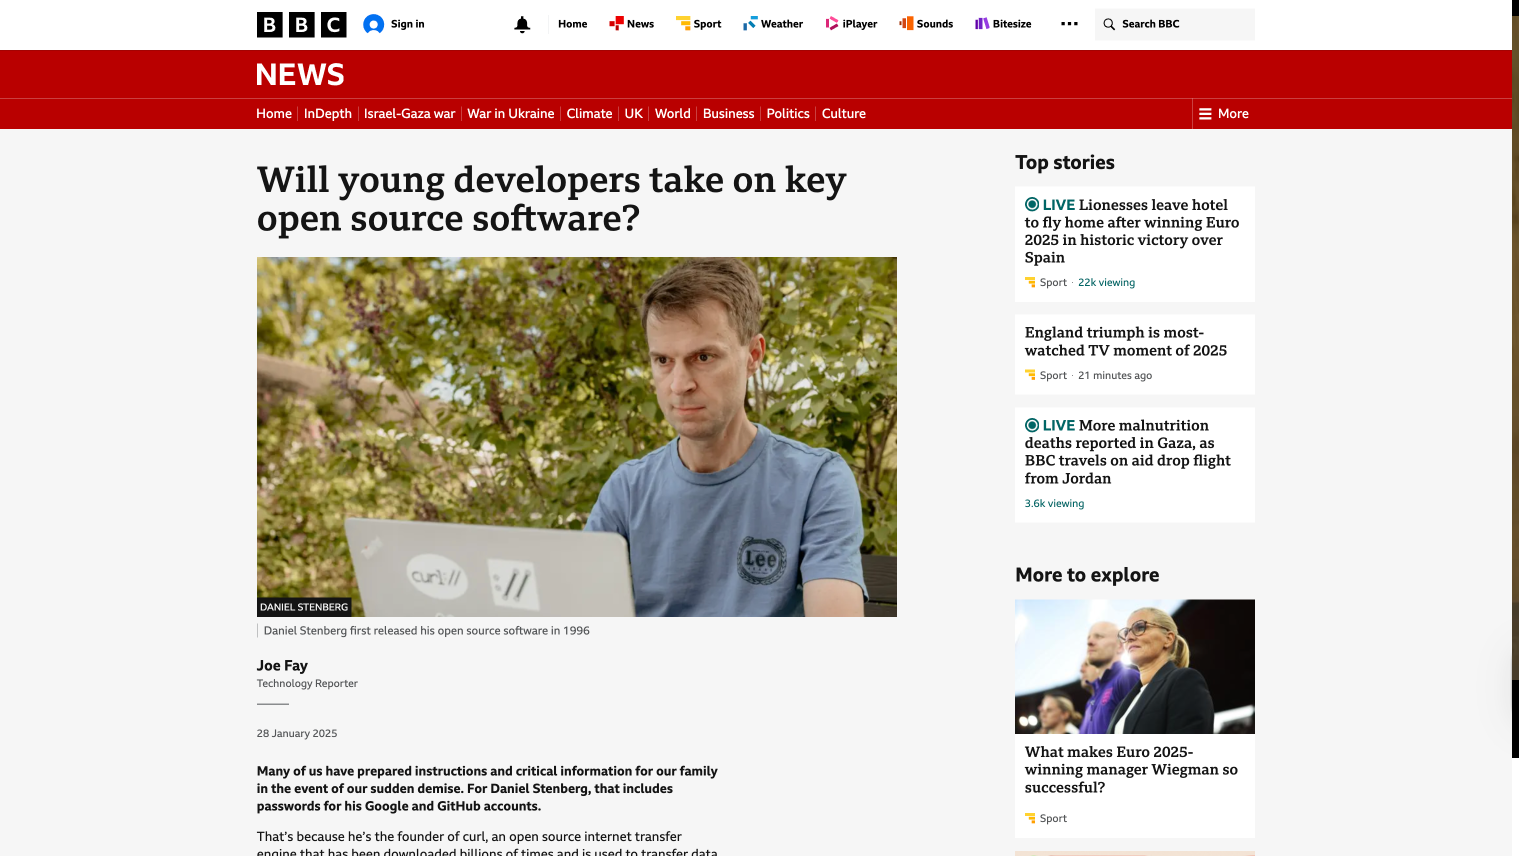This screenshot has height=856, width=1519.
Task: Click the Wiegman Euro 2025 article thumbnail
Action: coord(1134,666)
